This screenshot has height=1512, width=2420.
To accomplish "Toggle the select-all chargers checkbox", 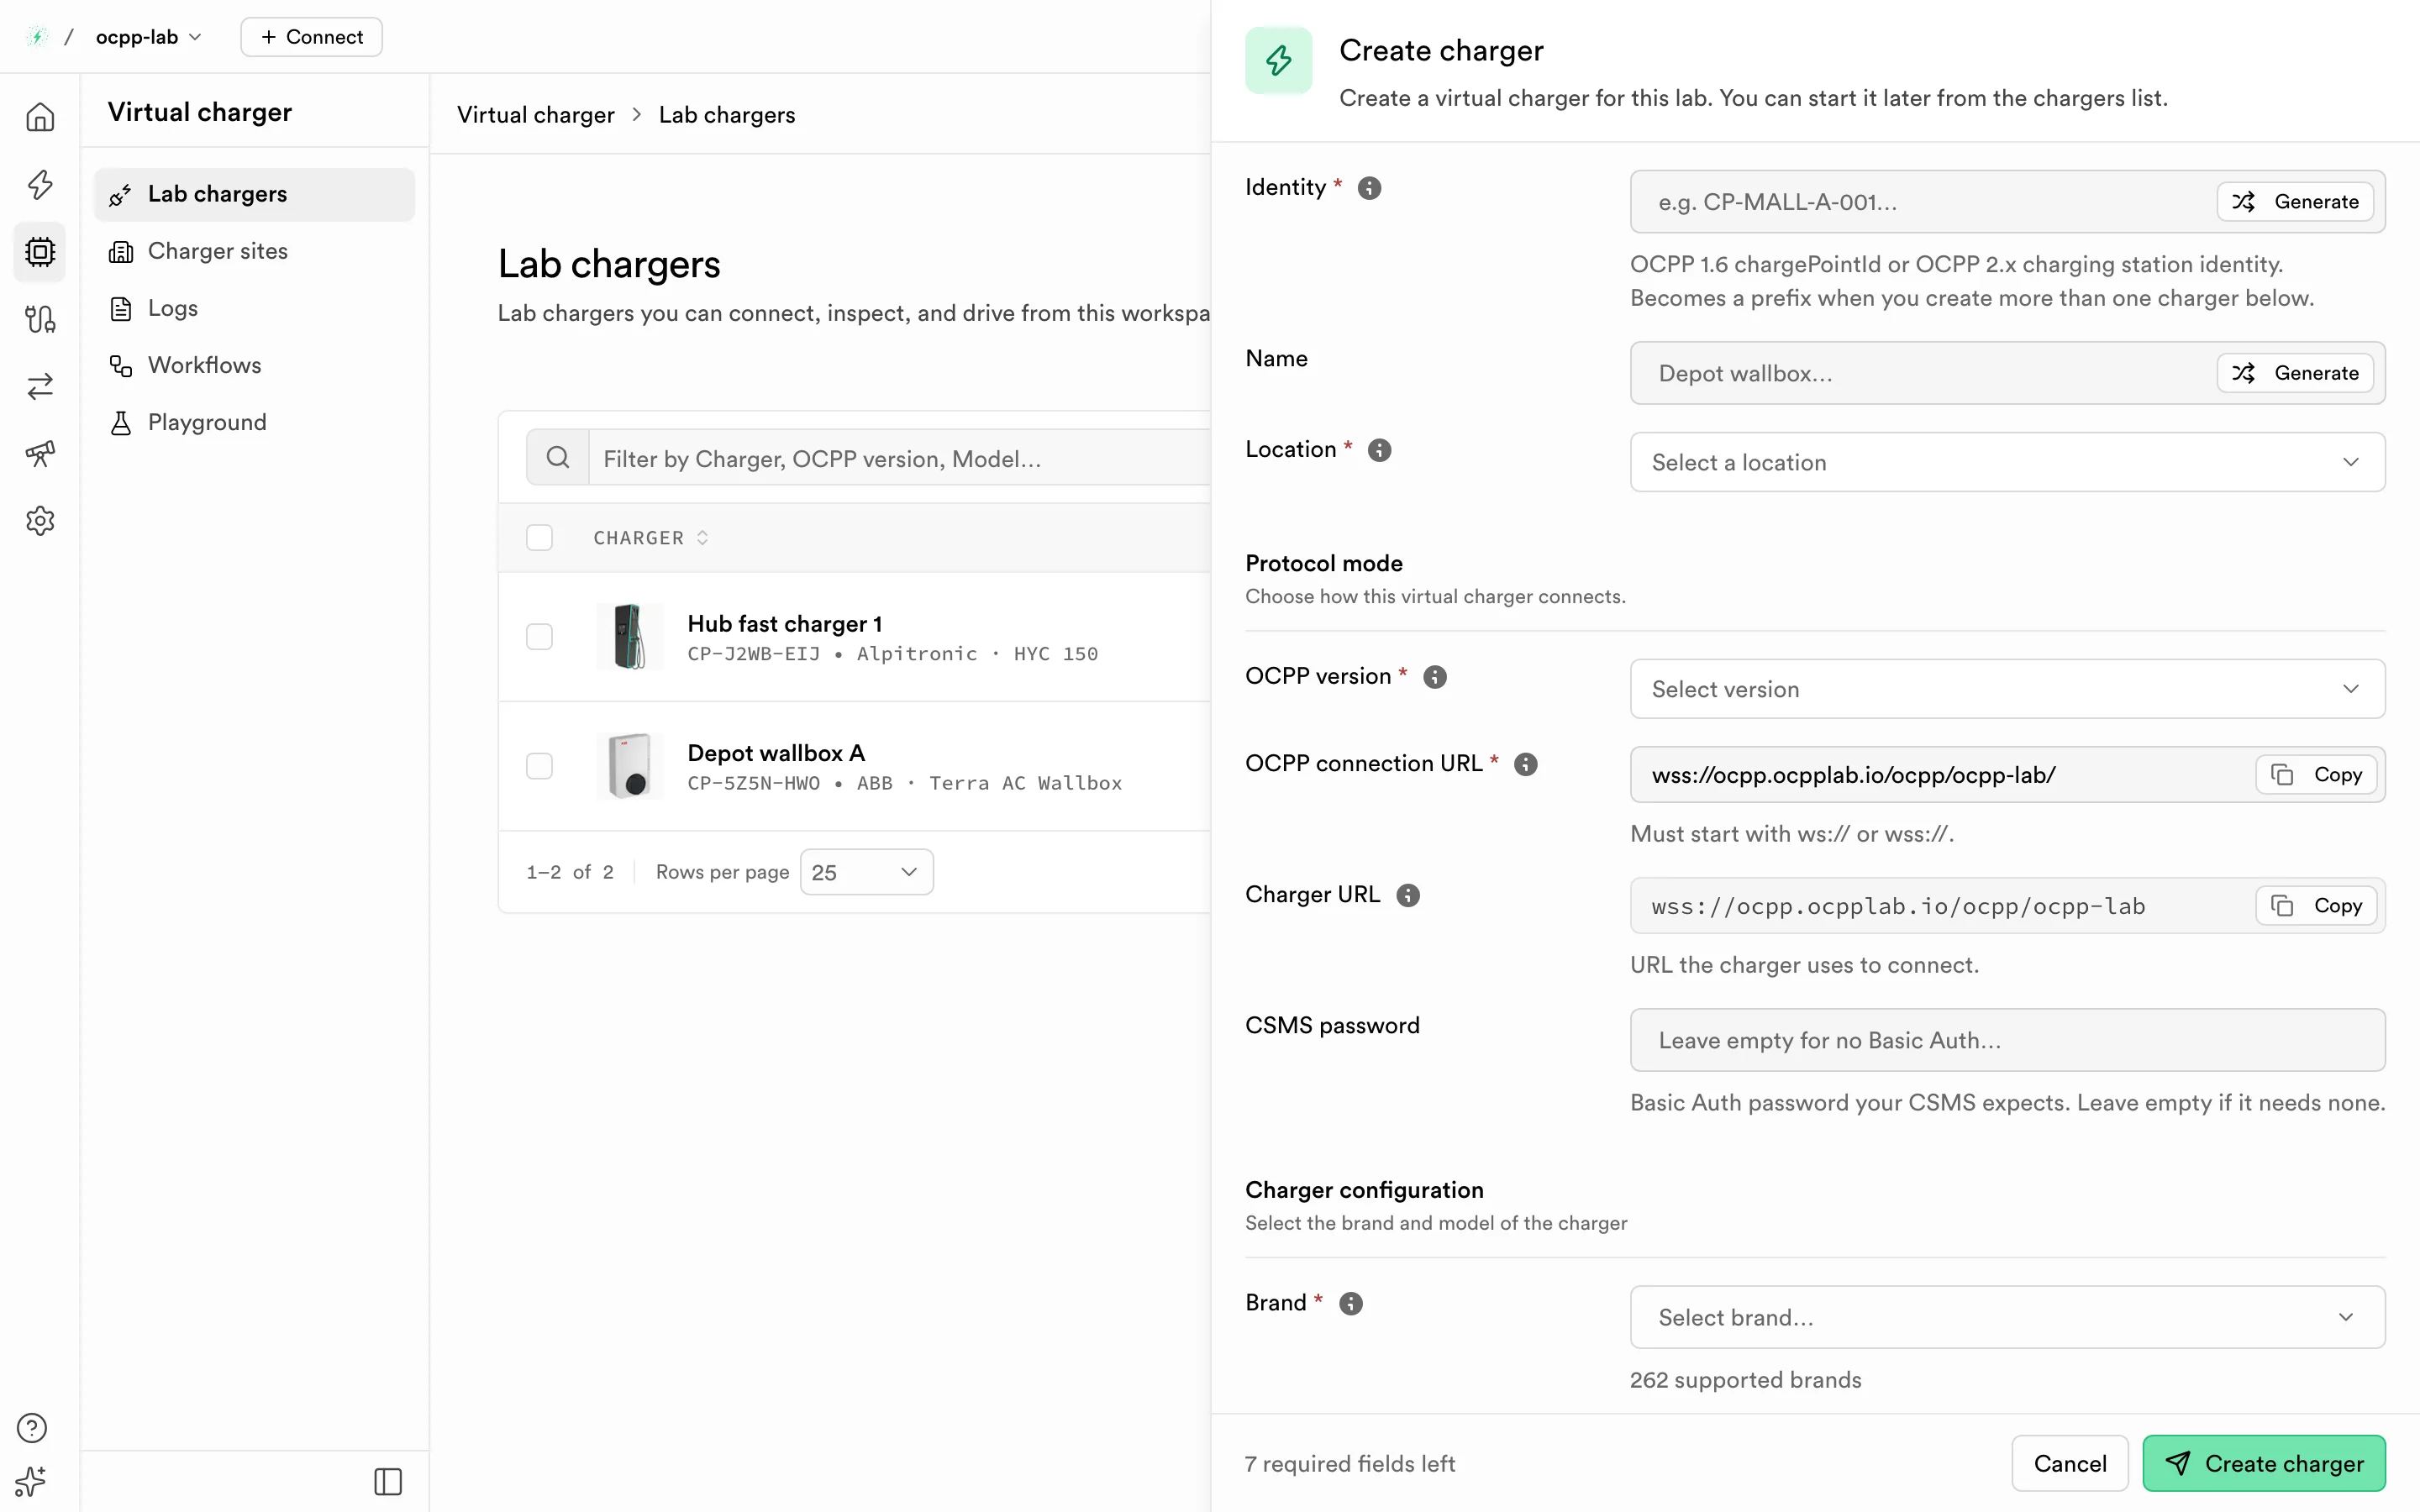I will pyautogui.click(x=540, y=538).
